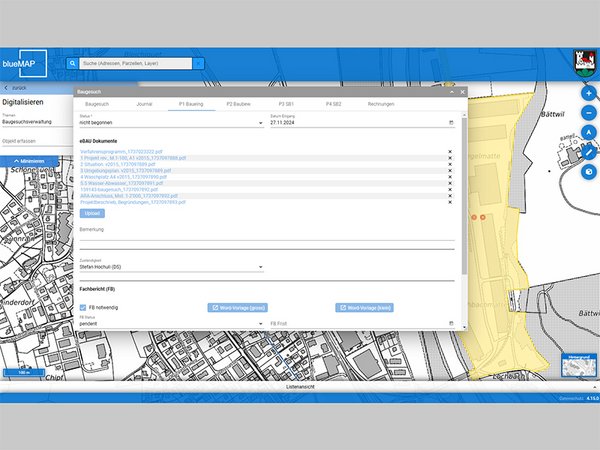Remove the Verfahrensprogramm pdf document
This screenshot has height=450, width=600.
click(x=450, y=152)
